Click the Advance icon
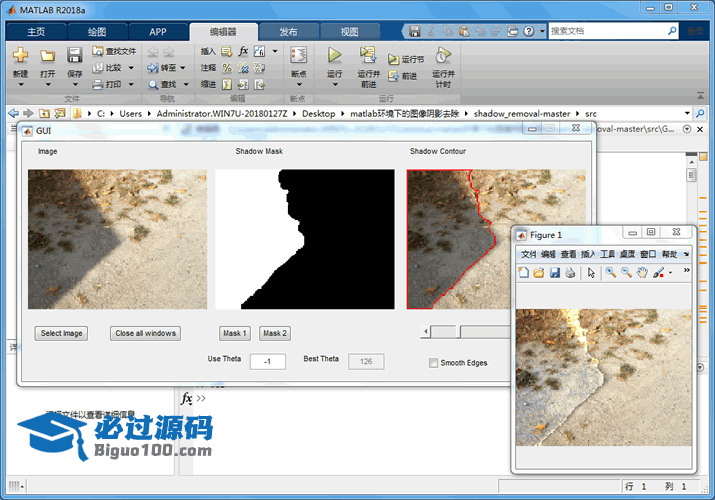 click(x=393, y=76)
